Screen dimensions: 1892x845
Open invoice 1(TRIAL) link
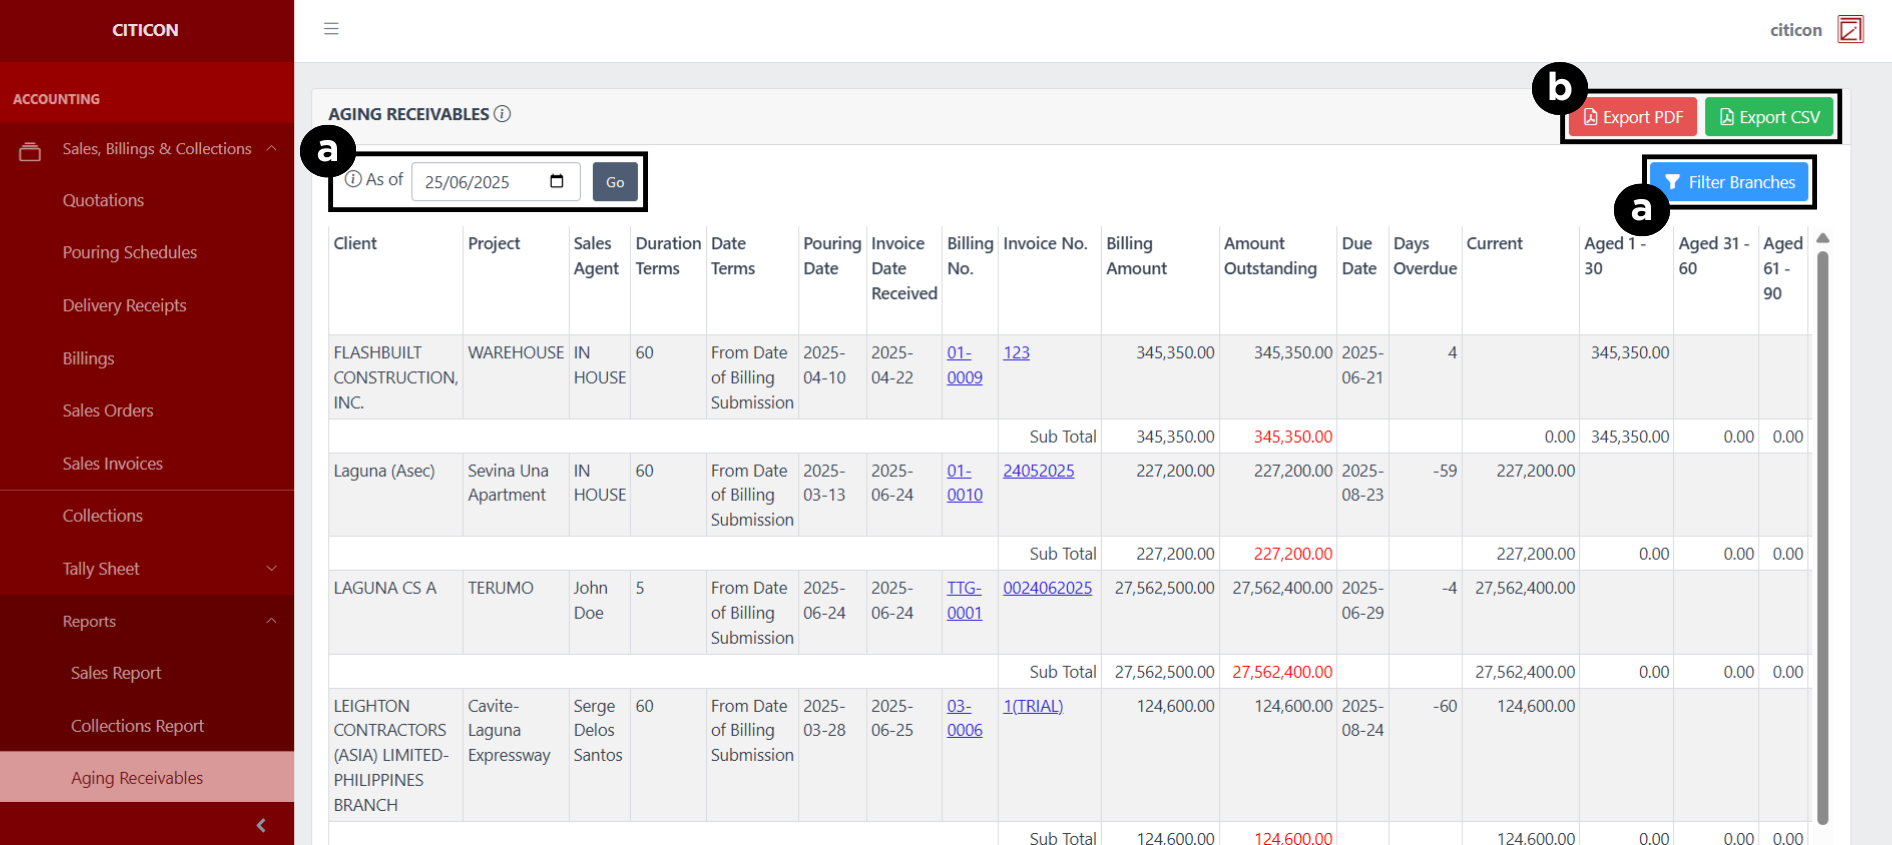coord(1033,706)
